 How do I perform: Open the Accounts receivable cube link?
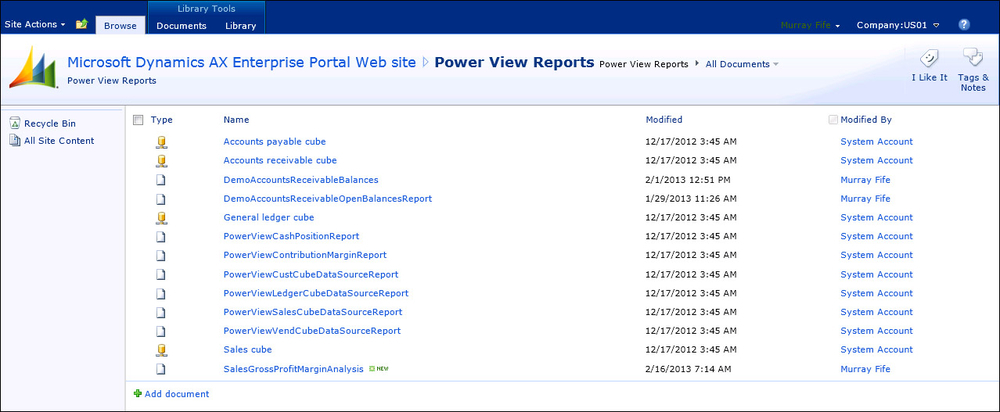tap(280, 161)
